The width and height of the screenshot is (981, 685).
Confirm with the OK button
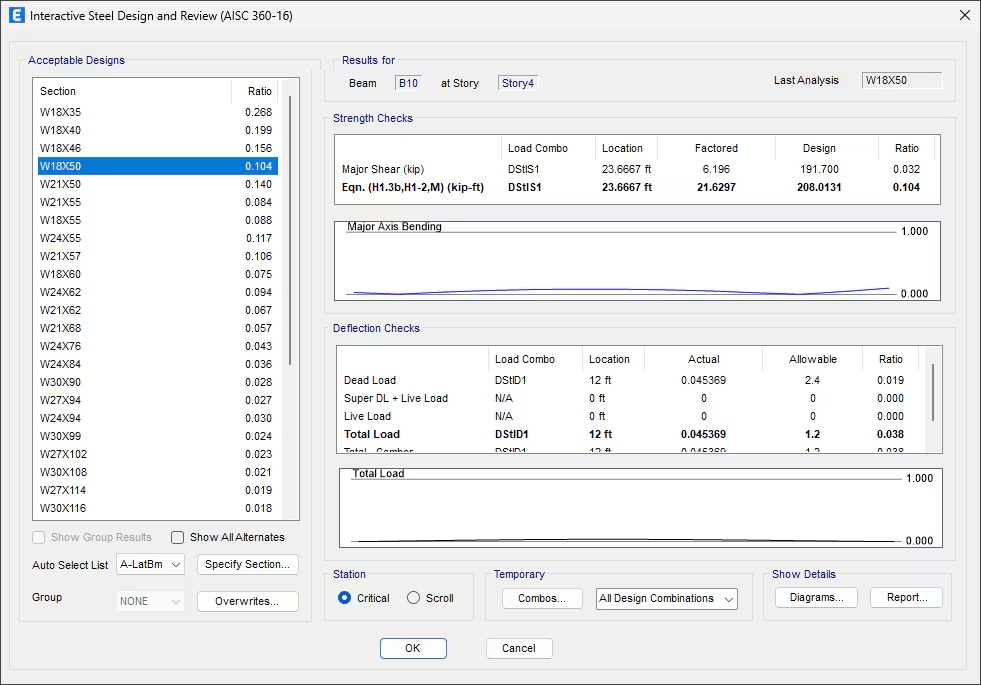pyautogui.click(x=413, y=648)
